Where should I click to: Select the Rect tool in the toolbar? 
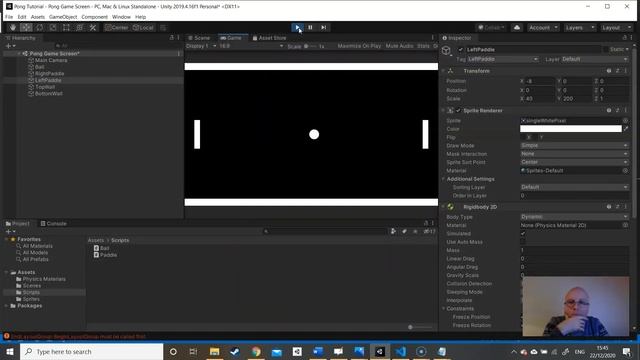point(66,27)
